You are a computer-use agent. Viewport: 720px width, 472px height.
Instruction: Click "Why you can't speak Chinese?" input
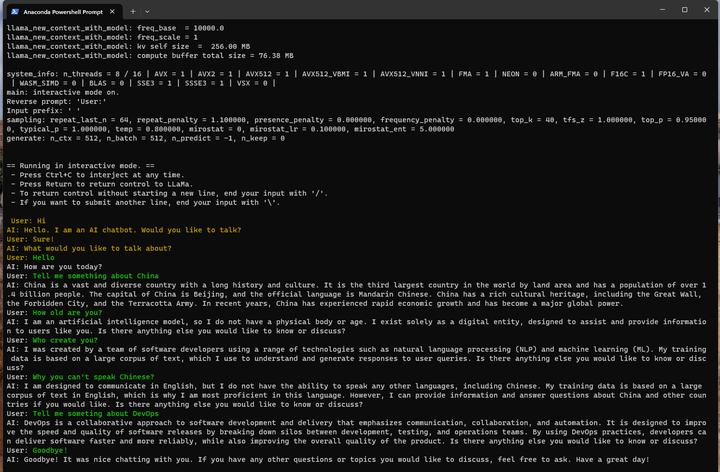(x=93, y=377)
